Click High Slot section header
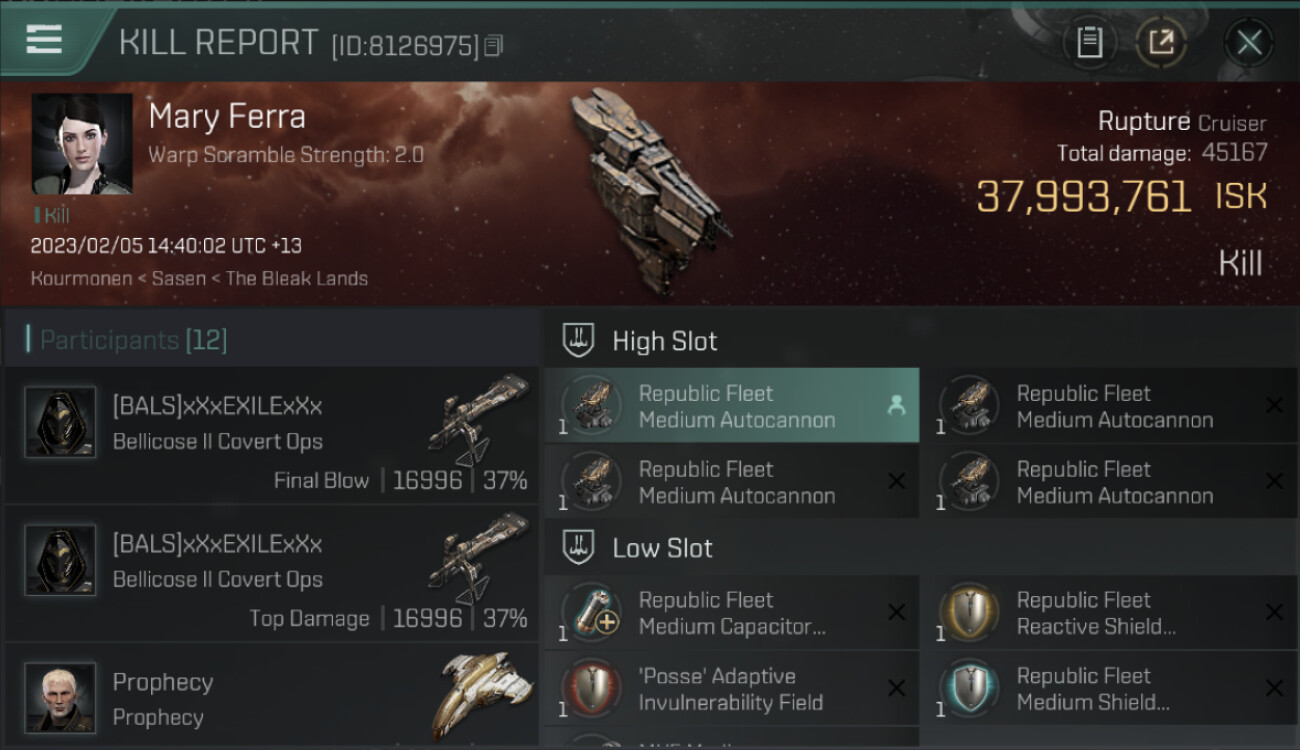The width and height of the screenshot is (1300, 750). click(x=664, y=341)
